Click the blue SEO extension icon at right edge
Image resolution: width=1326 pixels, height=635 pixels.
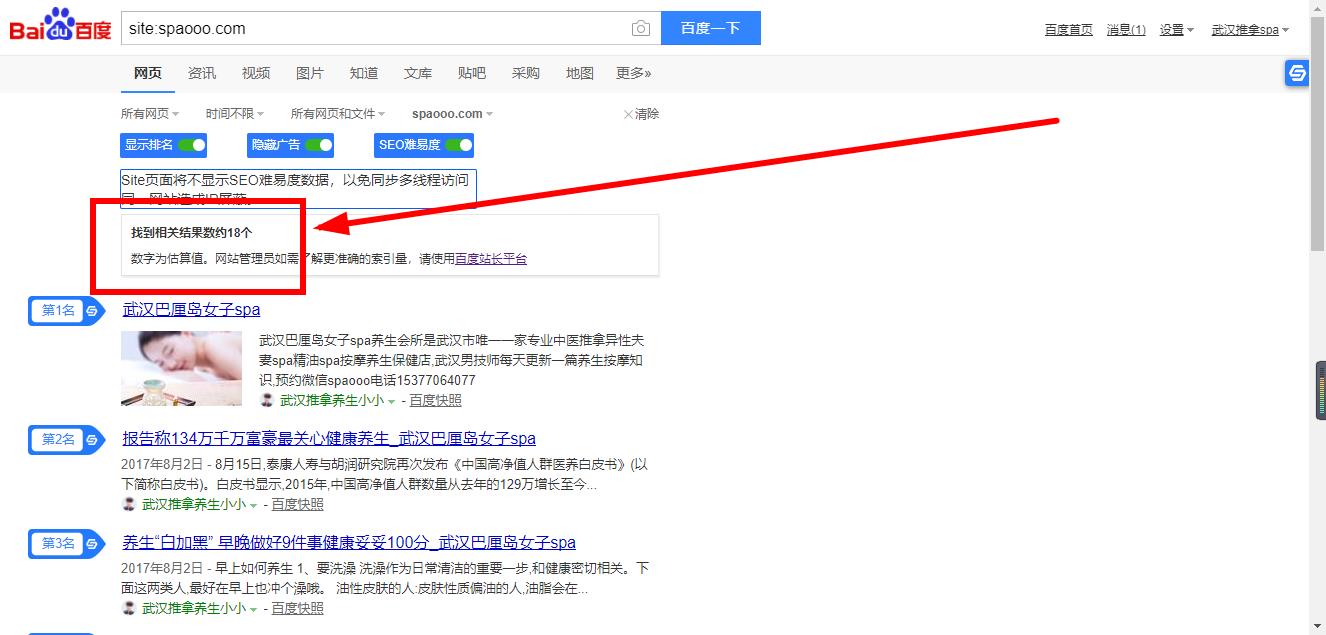(x=1297, y=73)
